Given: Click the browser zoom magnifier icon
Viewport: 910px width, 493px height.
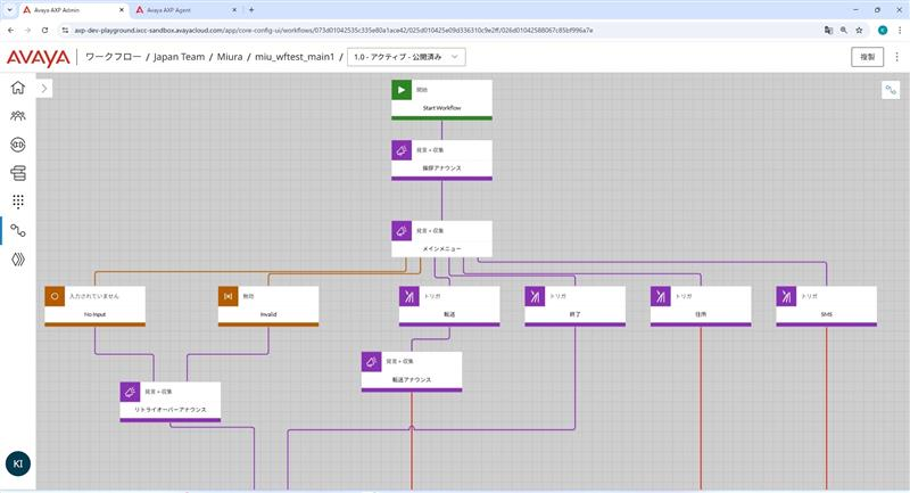Looking at the screenshot, I should (x=844, y=30).
